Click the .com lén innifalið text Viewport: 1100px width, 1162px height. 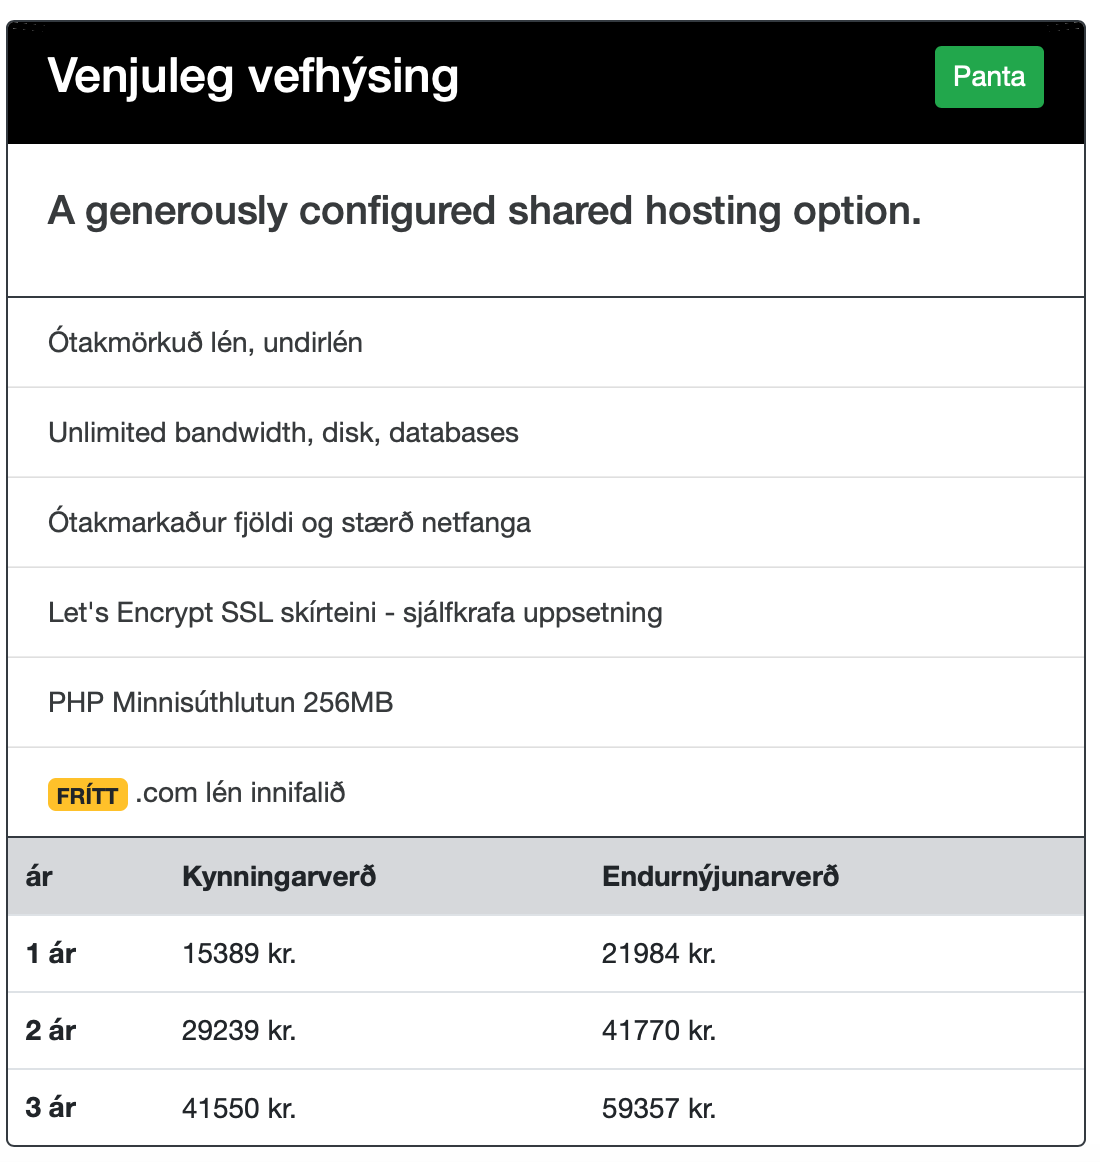(x=240, y=793)
